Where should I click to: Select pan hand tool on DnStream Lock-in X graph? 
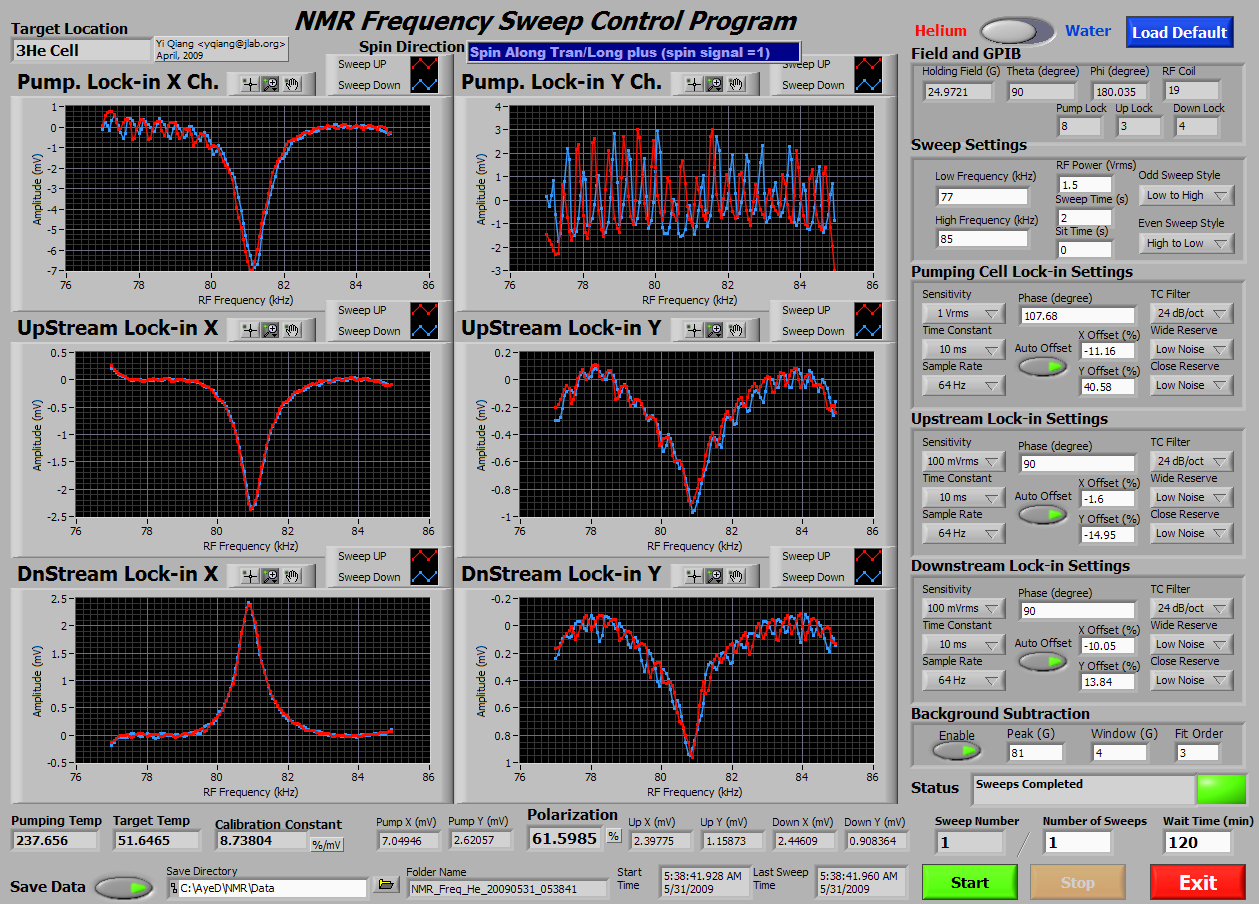(292, 576)
